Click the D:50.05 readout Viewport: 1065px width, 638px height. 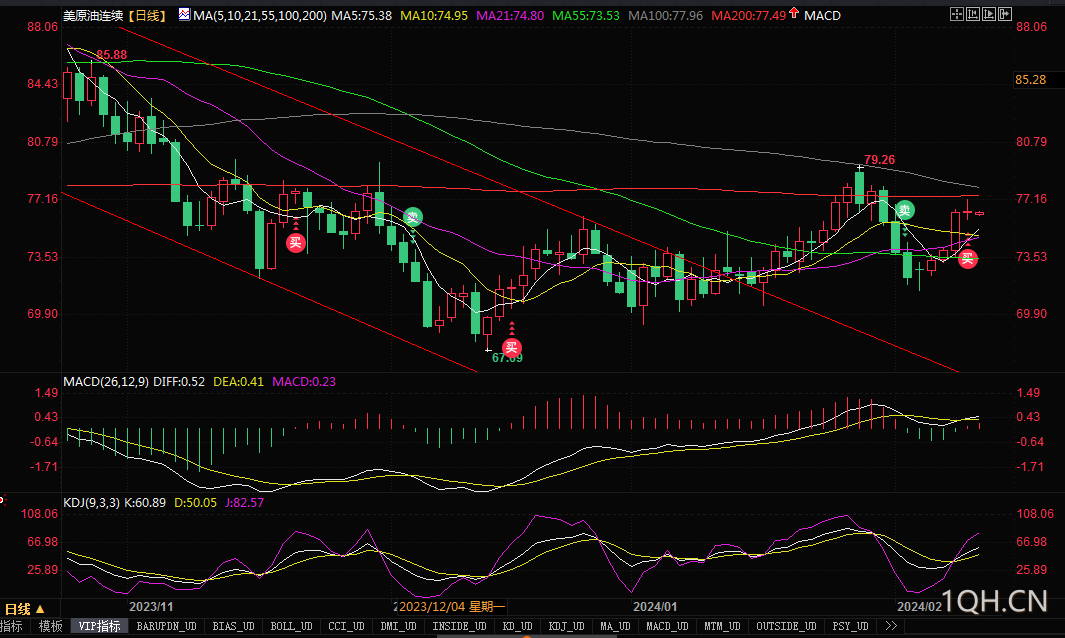[196, 502]
